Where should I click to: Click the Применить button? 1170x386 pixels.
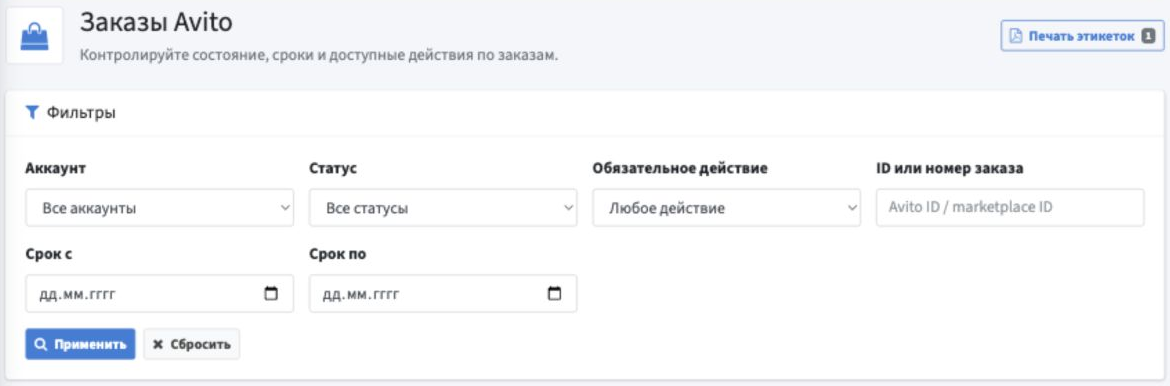tap(81, 344)
